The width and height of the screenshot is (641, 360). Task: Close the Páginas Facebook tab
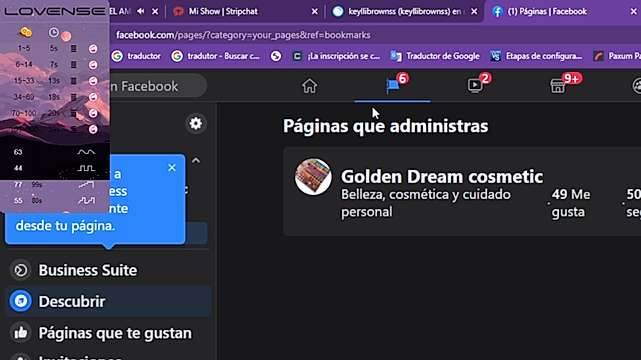(633, 12)
